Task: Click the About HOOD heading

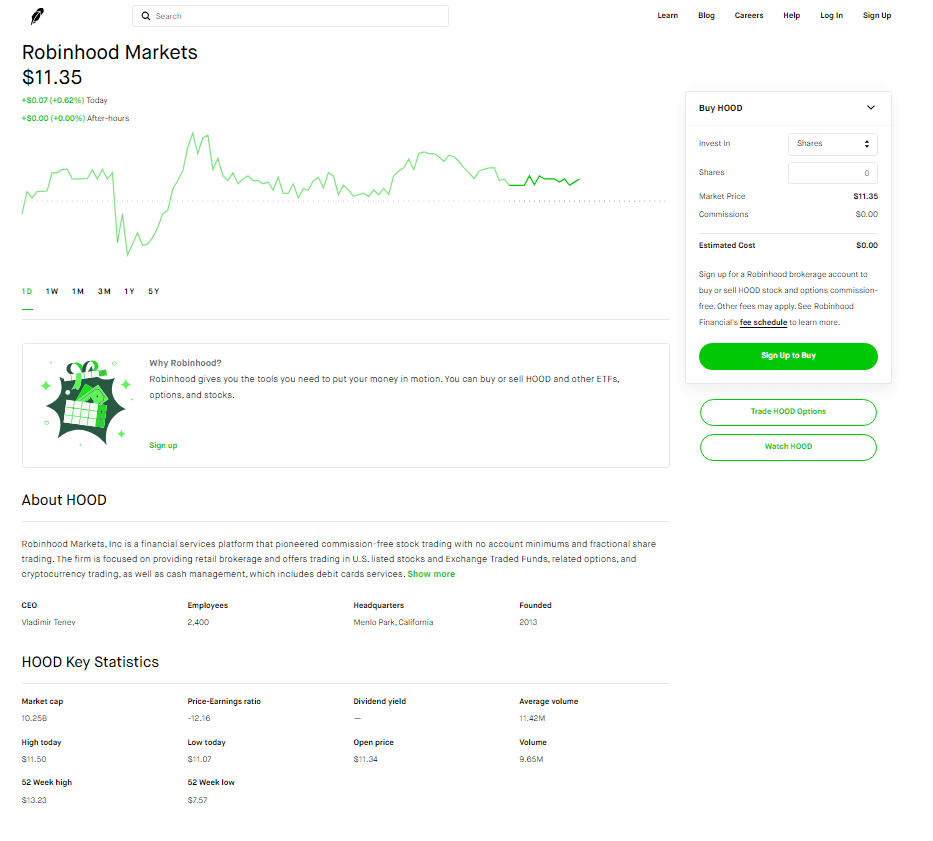Action: [x=64, y=500]
